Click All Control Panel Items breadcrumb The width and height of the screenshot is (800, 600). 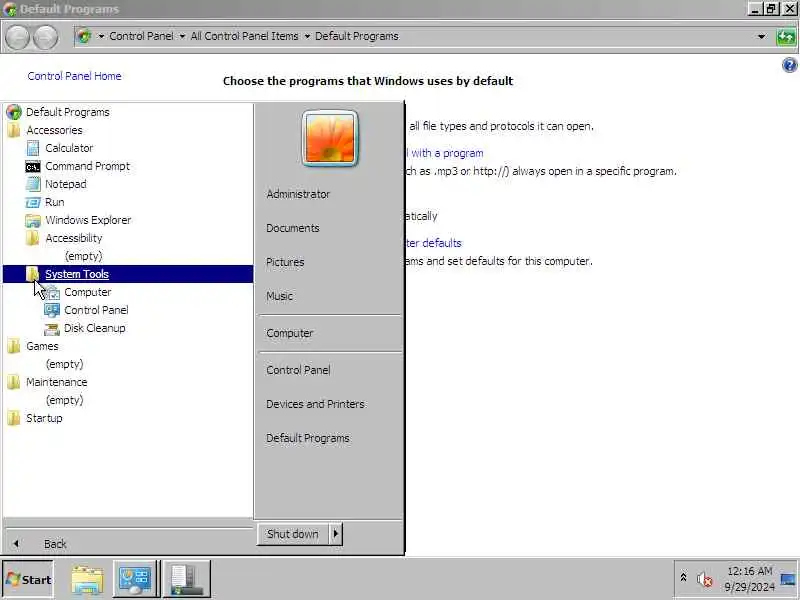click(x=244, y=36)
